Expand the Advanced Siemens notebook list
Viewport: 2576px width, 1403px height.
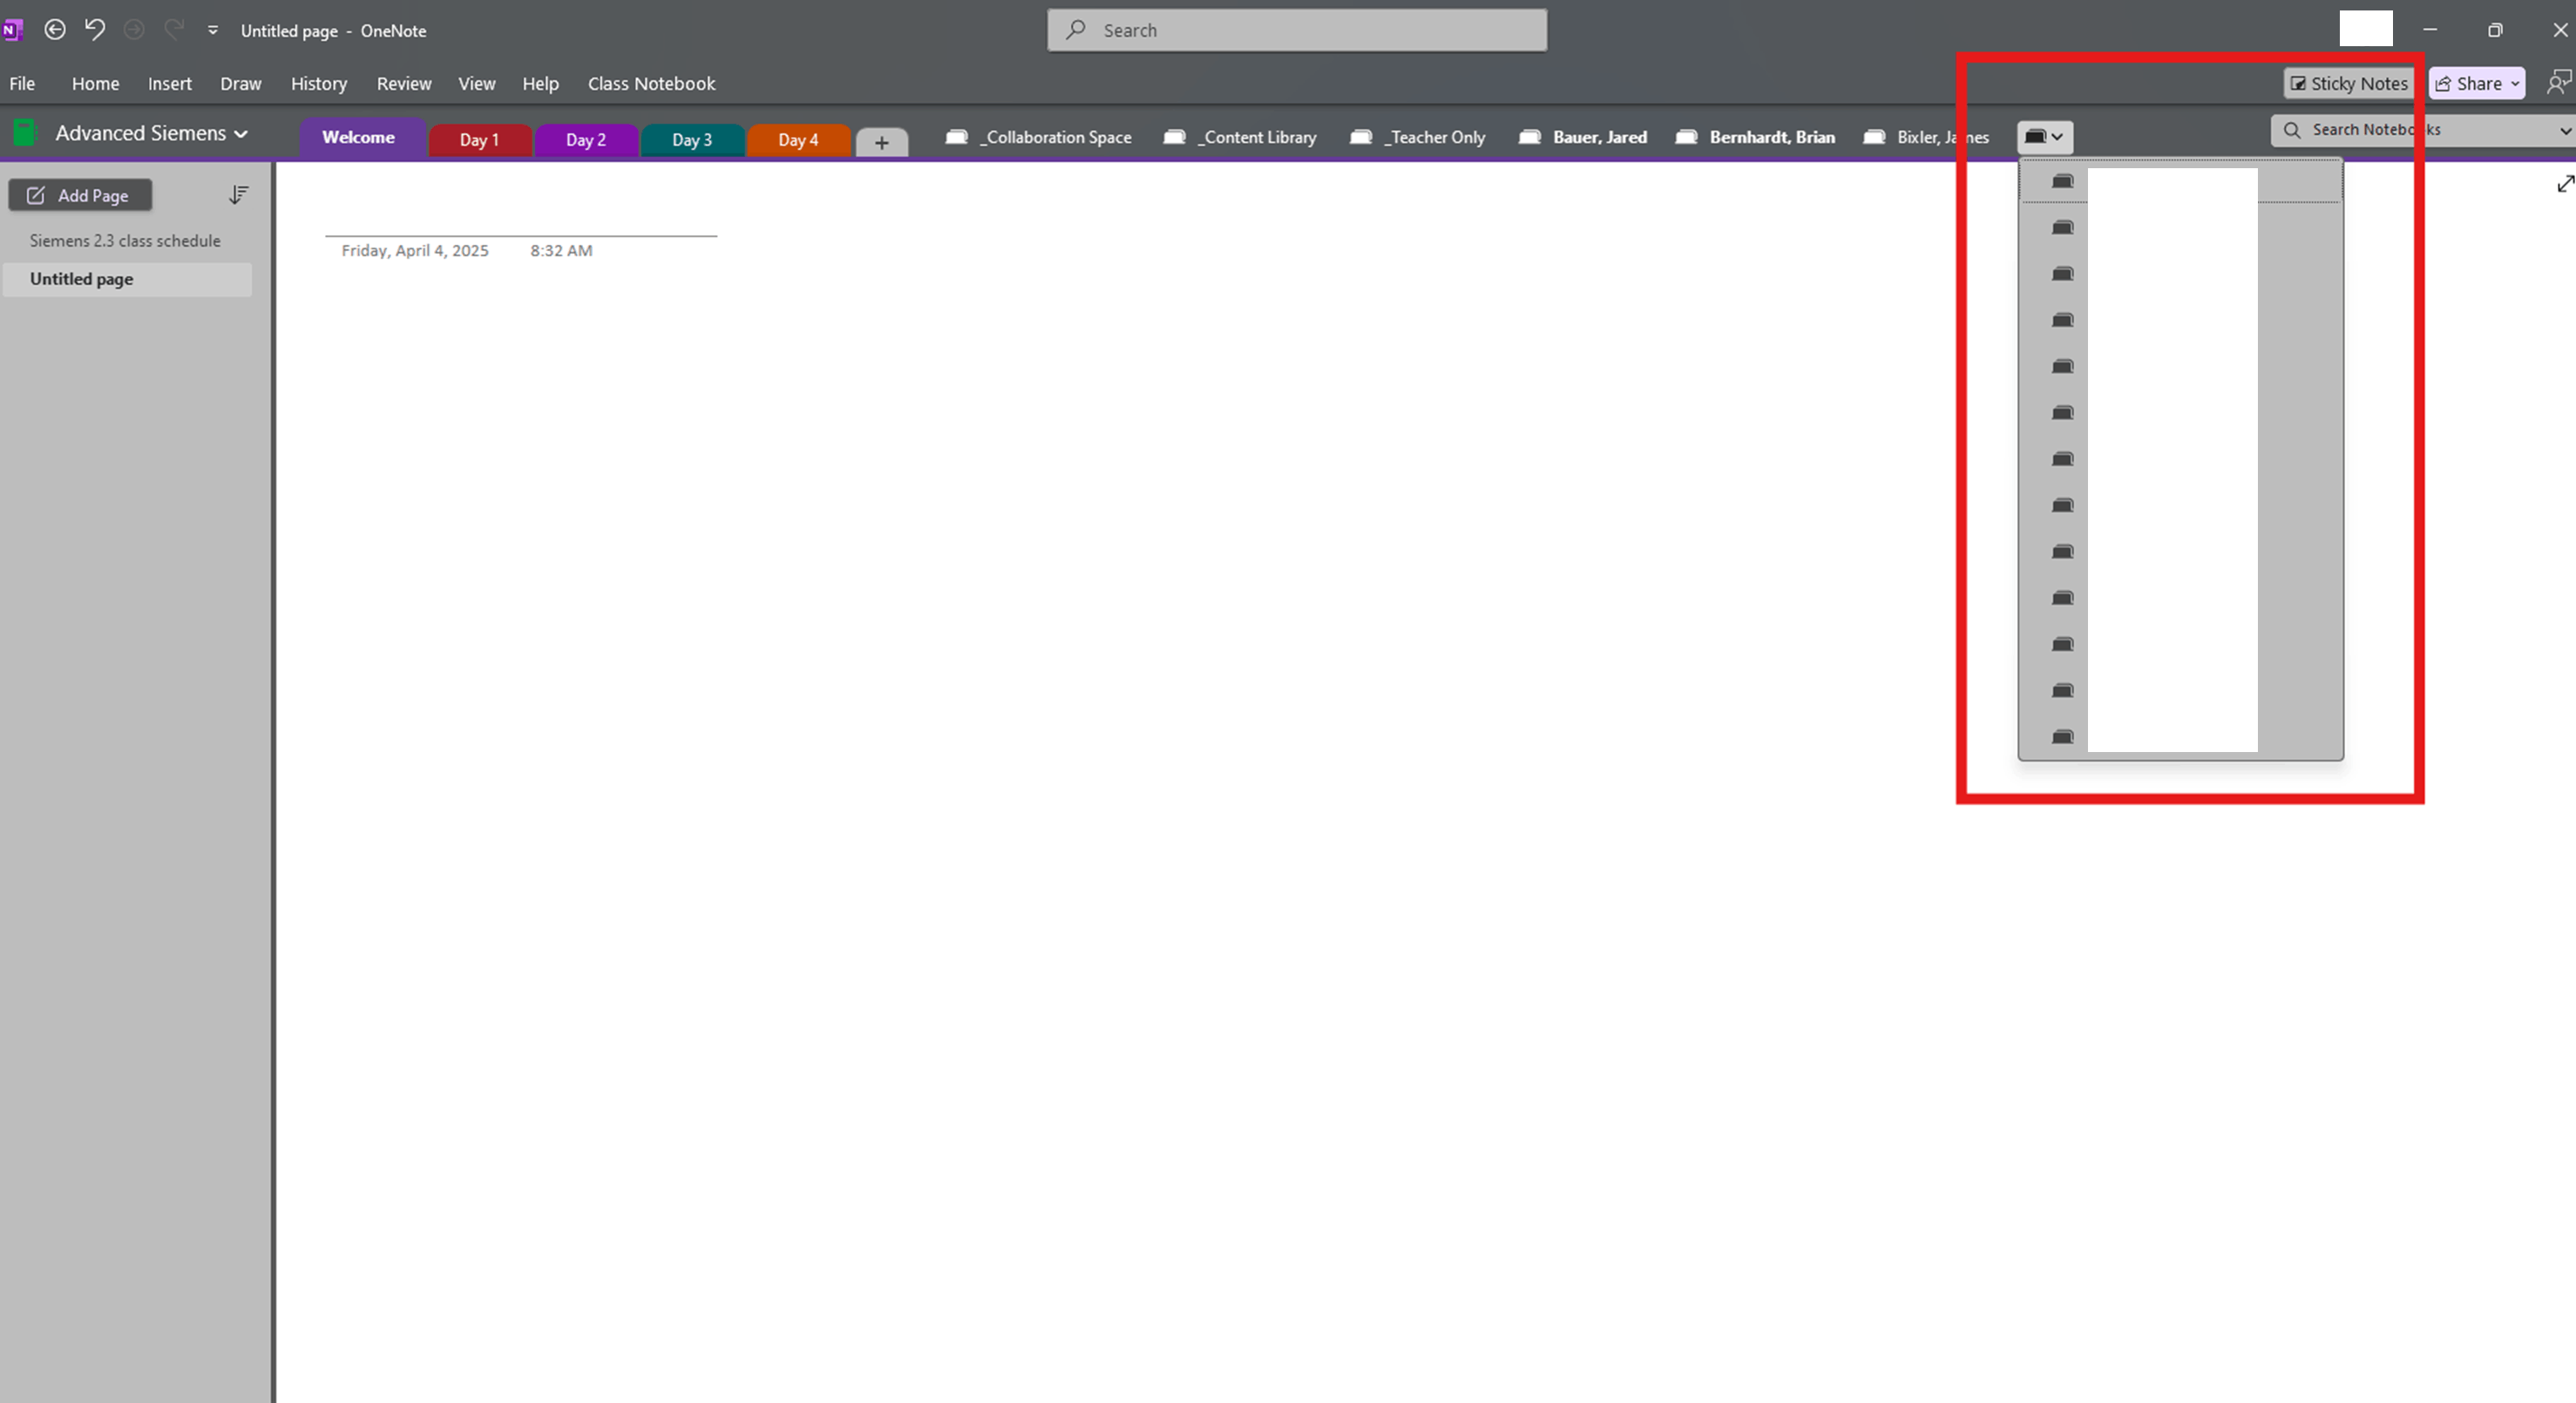tap(241, 134)
